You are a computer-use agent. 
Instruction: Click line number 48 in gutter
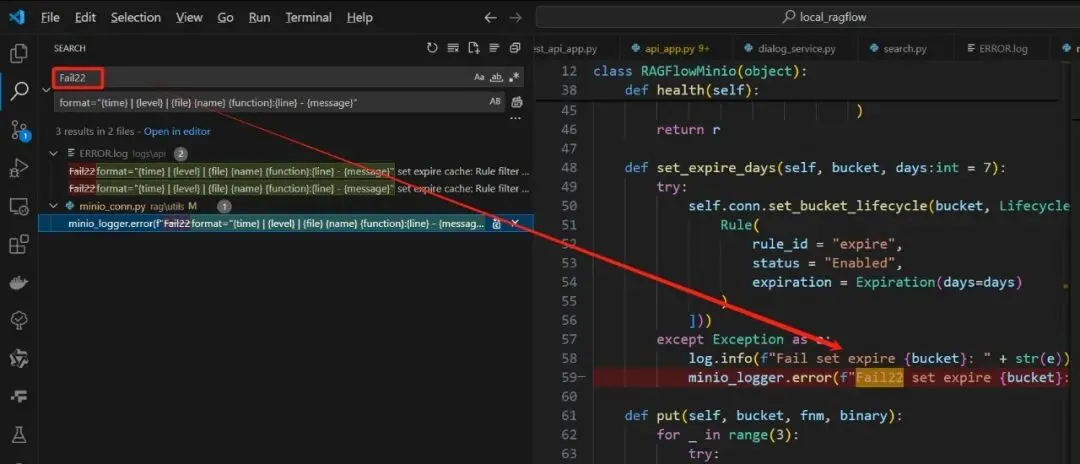[x=569, y=167]
